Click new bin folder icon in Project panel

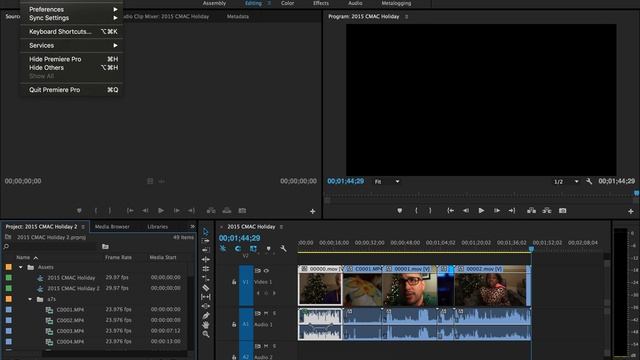coord(105,247)
